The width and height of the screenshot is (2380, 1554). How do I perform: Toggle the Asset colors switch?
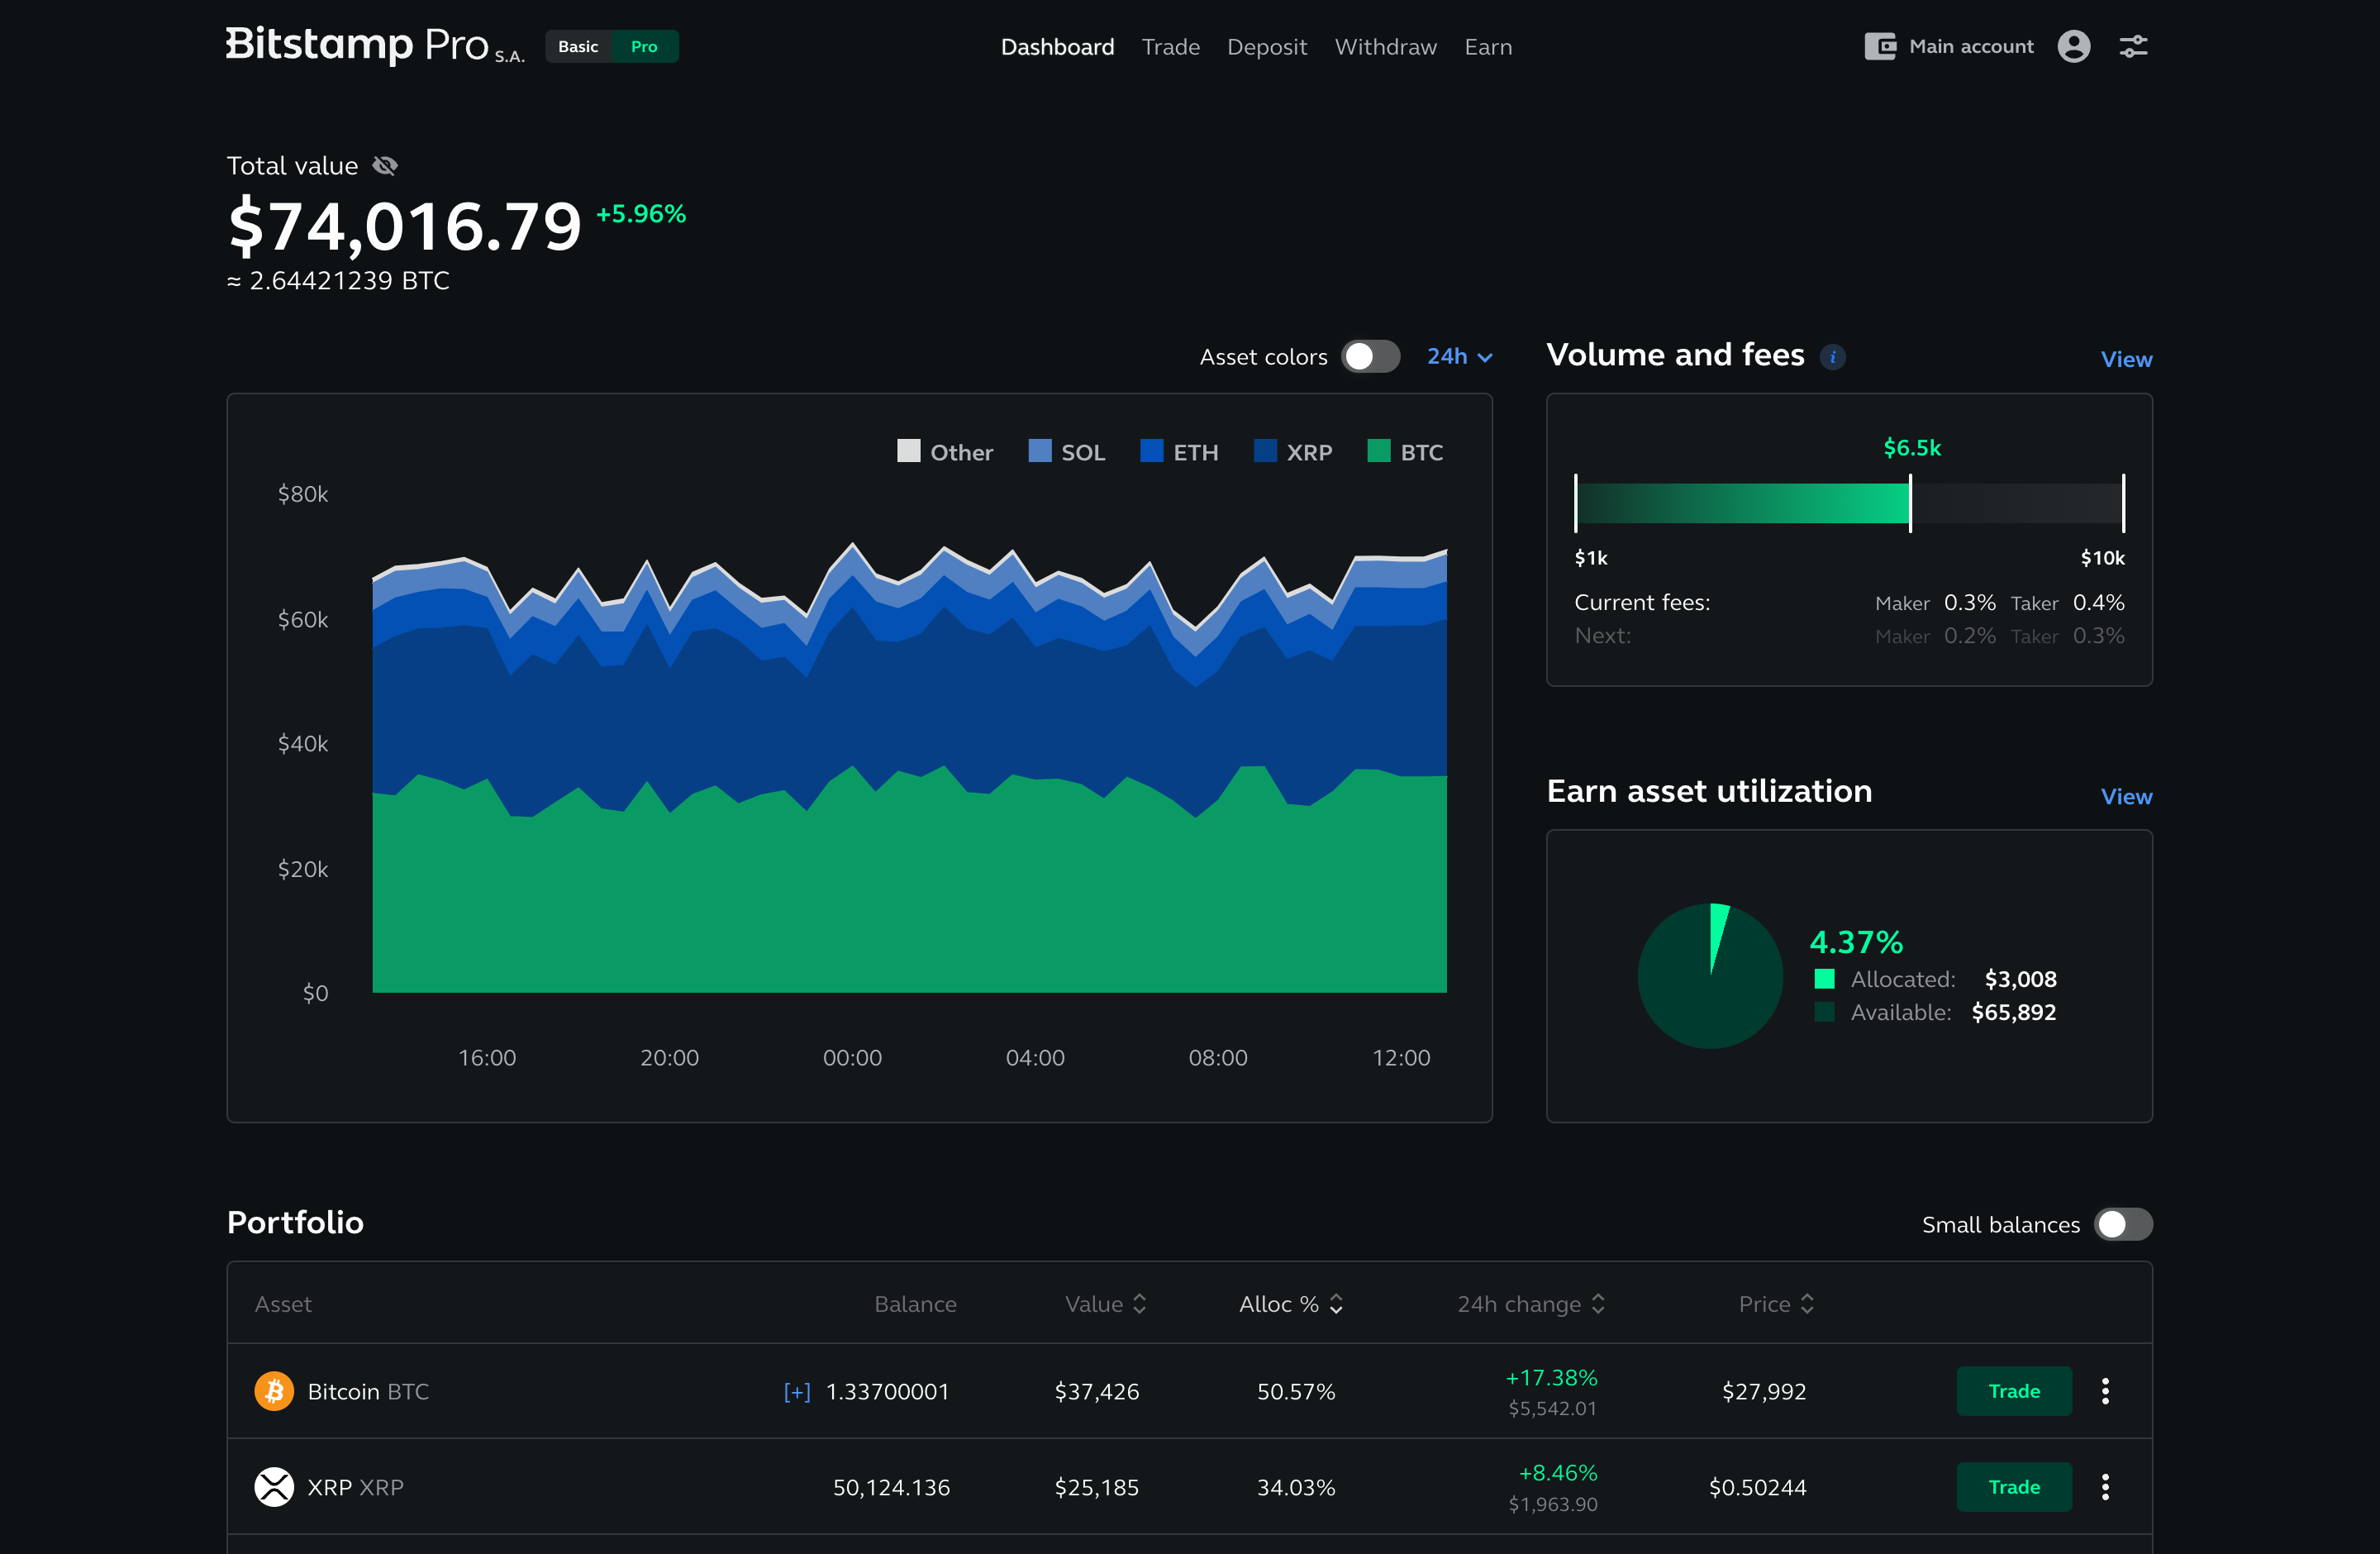coord(1372,359)
